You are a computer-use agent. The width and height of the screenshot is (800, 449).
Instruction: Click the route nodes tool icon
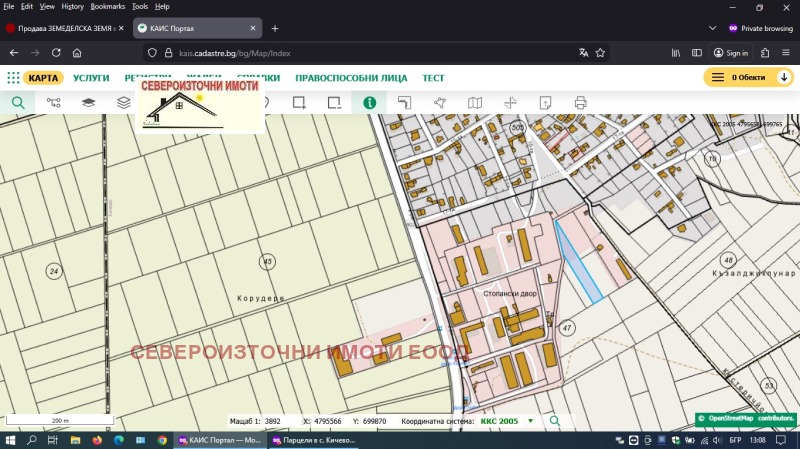pos(54,102)
